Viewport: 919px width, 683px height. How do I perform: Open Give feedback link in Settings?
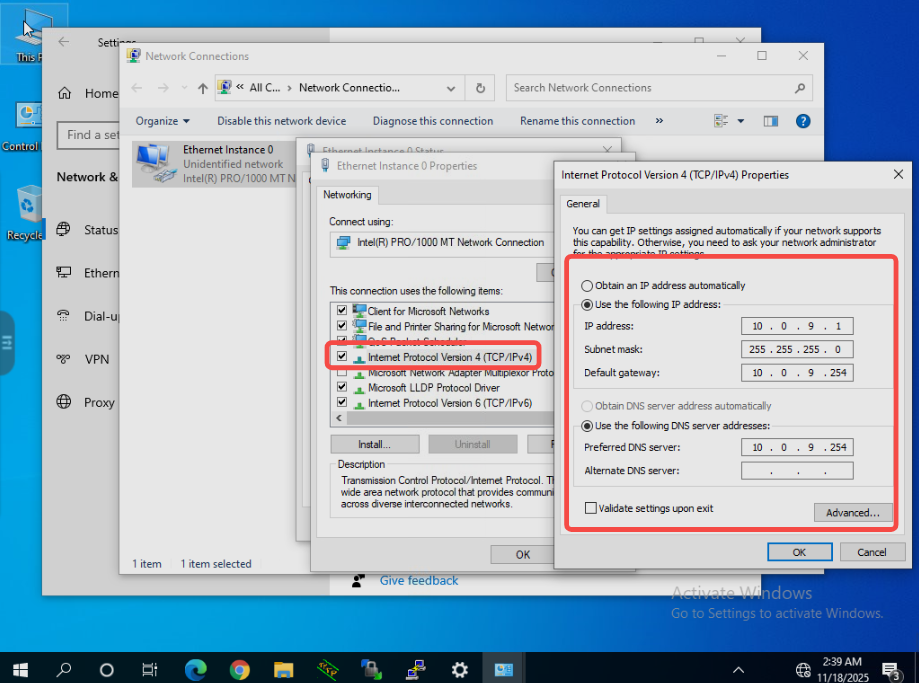[418, 580]
